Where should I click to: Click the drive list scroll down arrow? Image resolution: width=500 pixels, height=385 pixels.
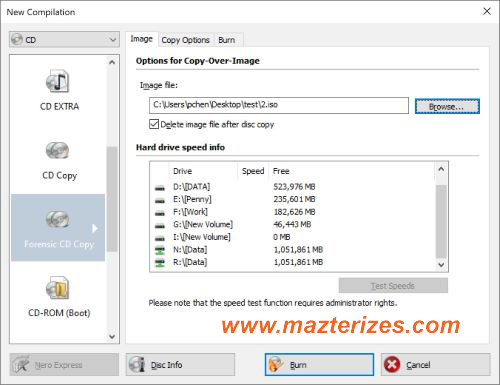click(x=441, y=265)
